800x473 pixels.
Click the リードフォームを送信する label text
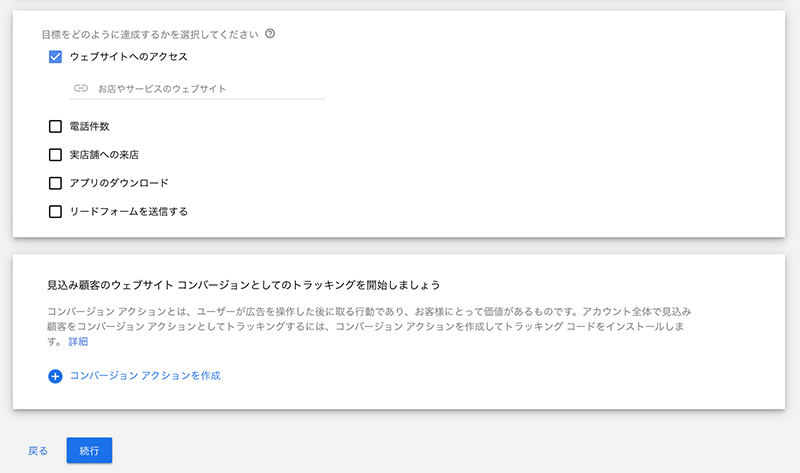click(129, 211)
